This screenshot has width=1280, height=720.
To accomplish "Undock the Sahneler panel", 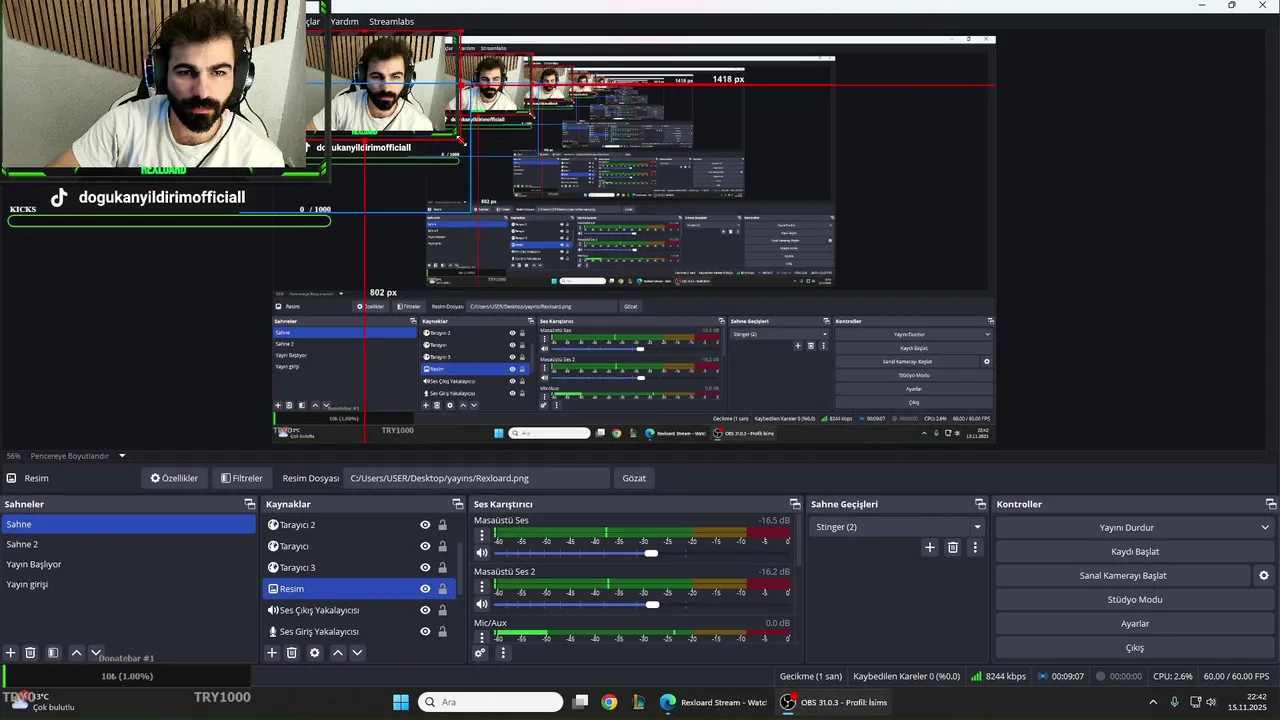I will pos(250,504).
